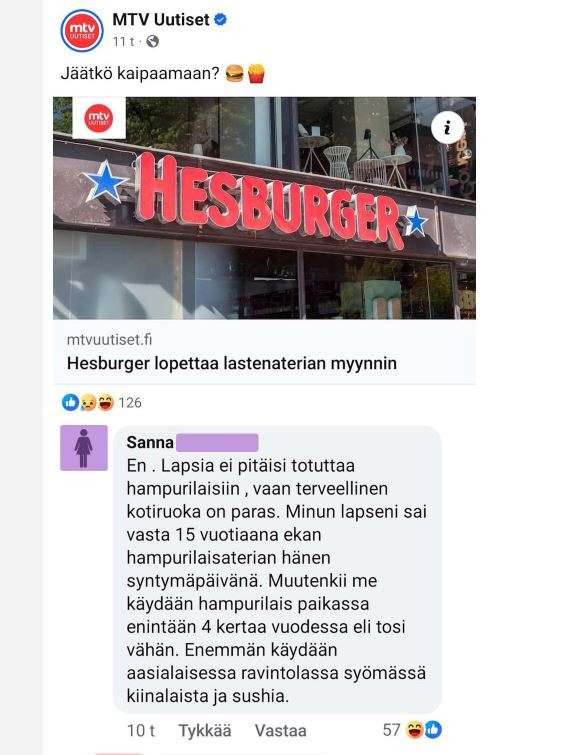View the 126 reactions list
This screenshot has width=578, height=755.
[x=130, y=403]
